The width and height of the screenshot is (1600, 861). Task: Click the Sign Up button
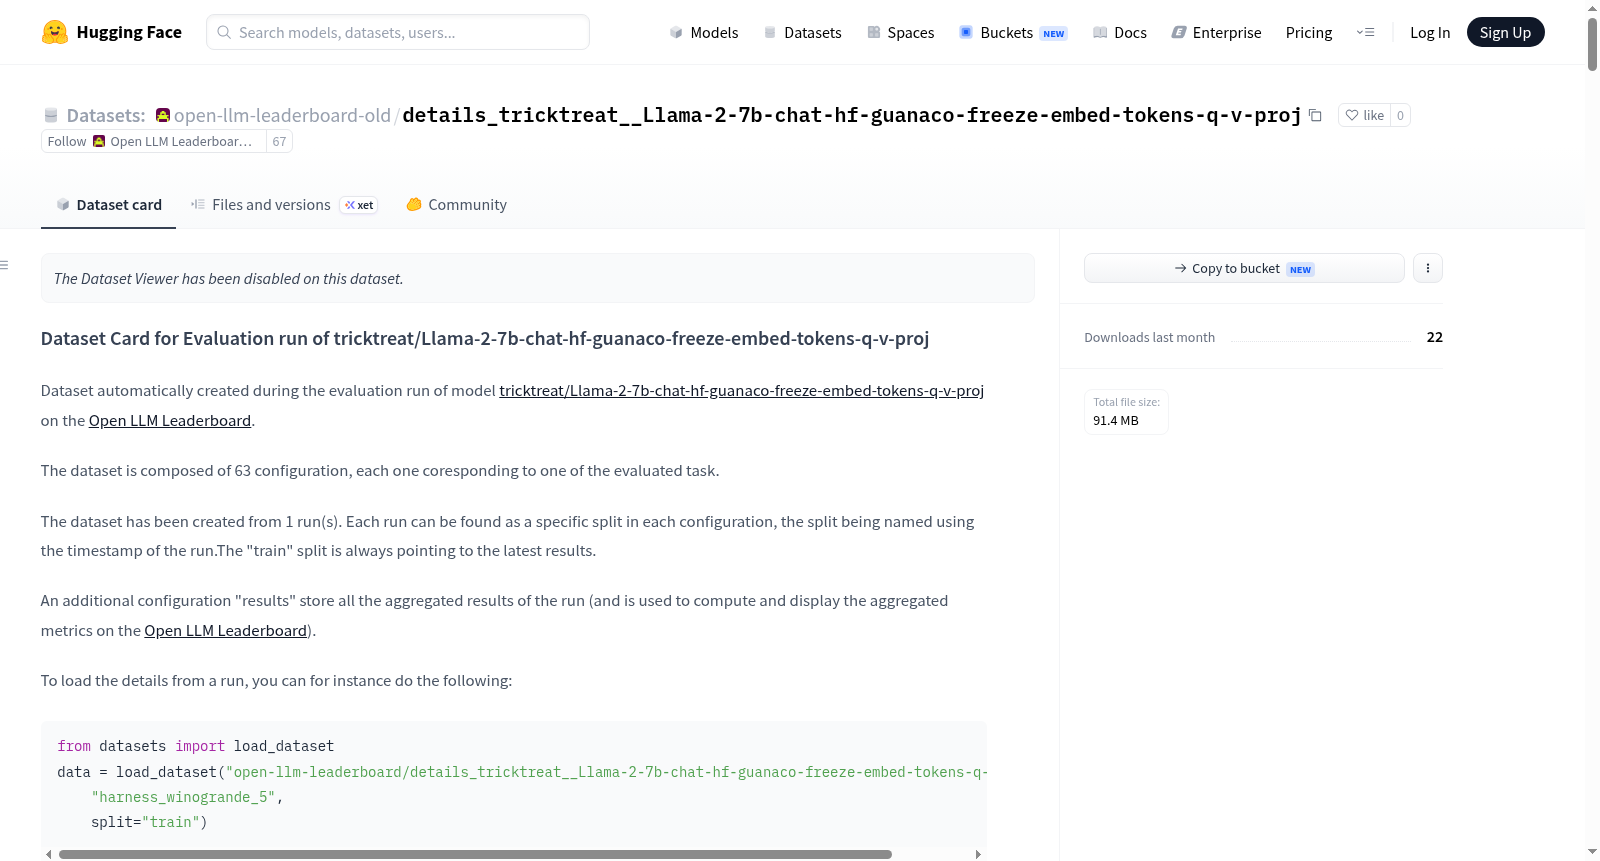(1505, 33)
